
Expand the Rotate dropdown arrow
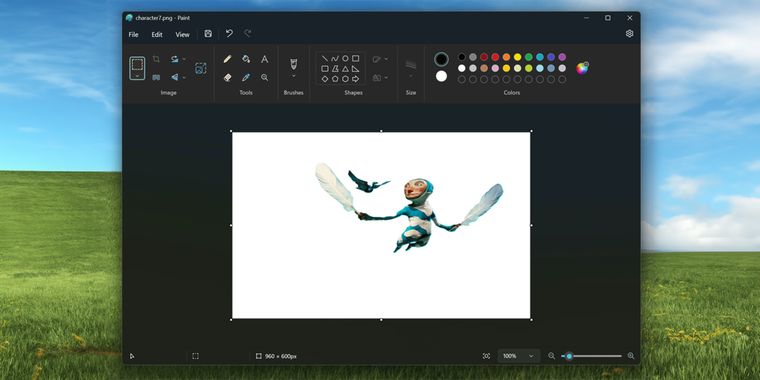(x=184, y=59)
